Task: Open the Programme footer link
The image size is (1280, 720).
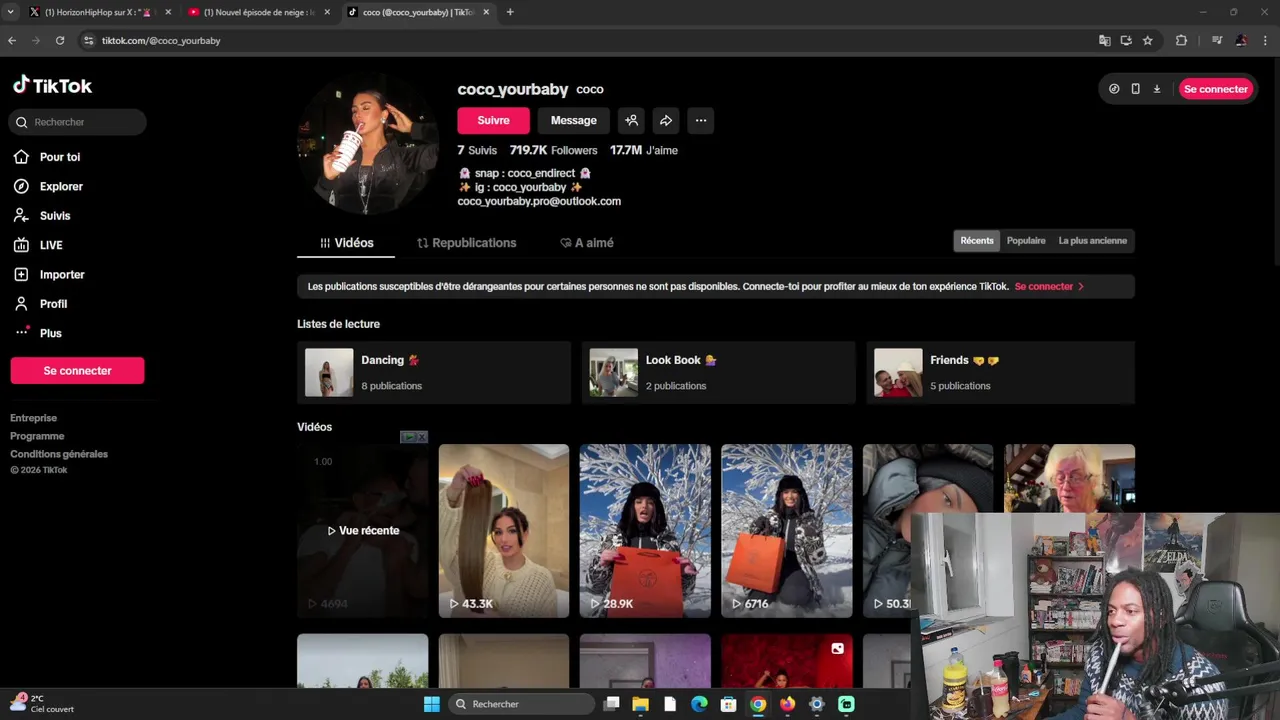Action: [x=37, y=436]
